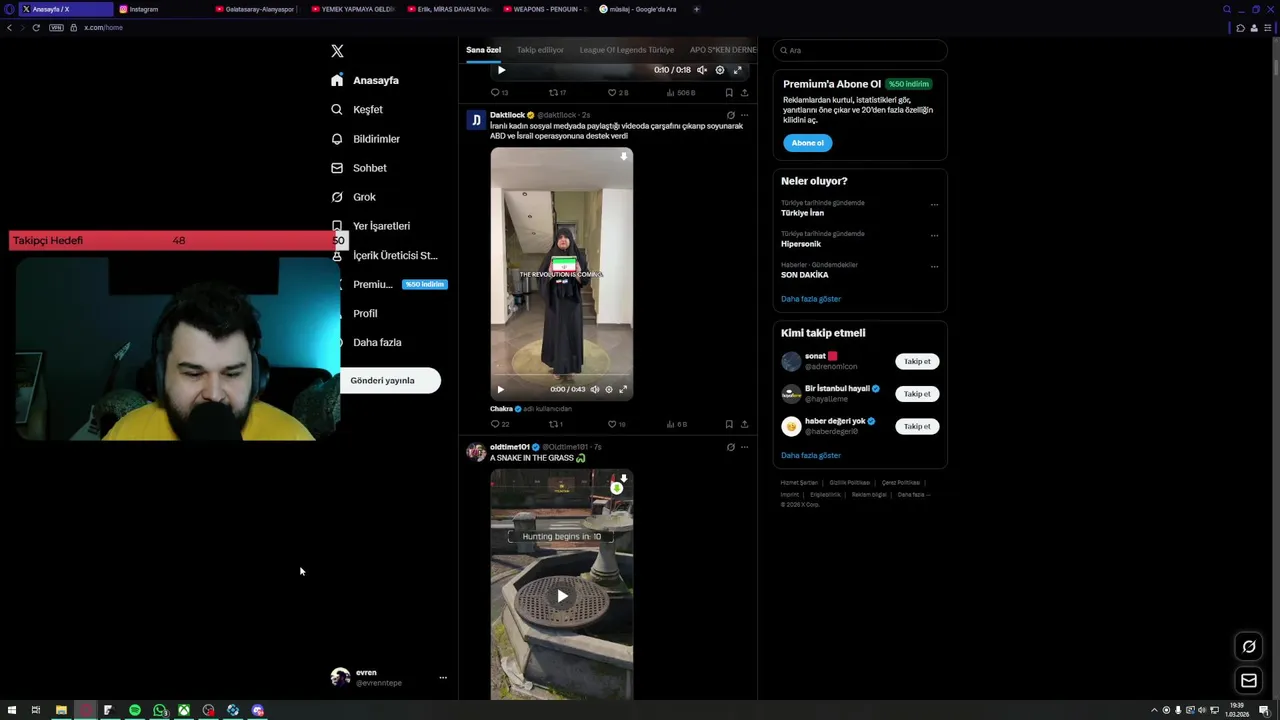Open floating Grok button at bottom right

1249,646
